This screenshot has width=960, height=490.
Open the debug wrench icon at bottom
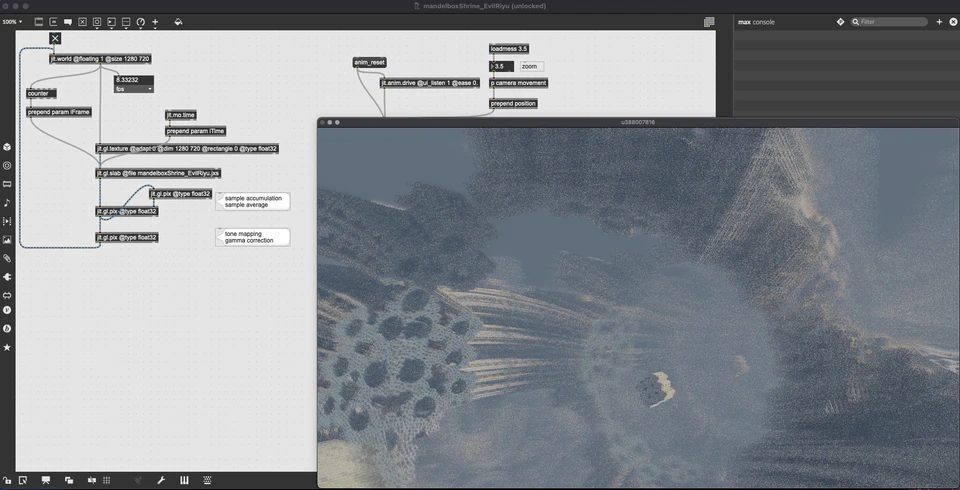[161, 480]
